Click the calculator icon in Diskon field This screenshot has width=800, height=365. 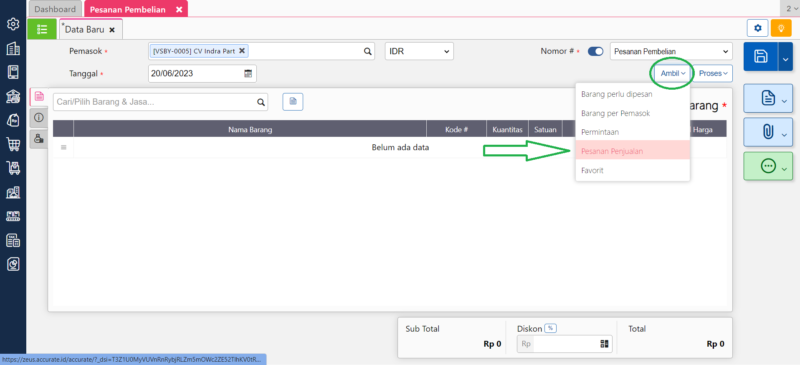tap(604, 344)
